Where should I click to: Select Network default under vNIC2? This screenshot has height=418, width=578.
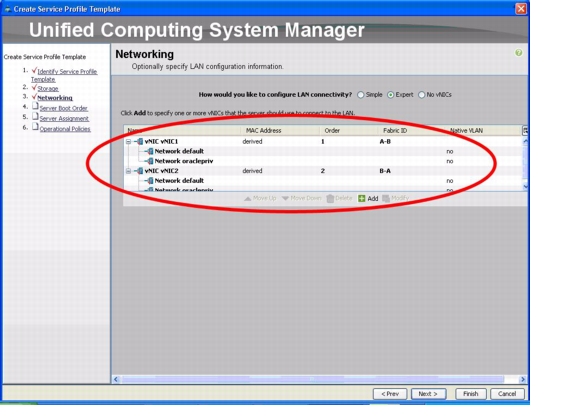point(323,181)
